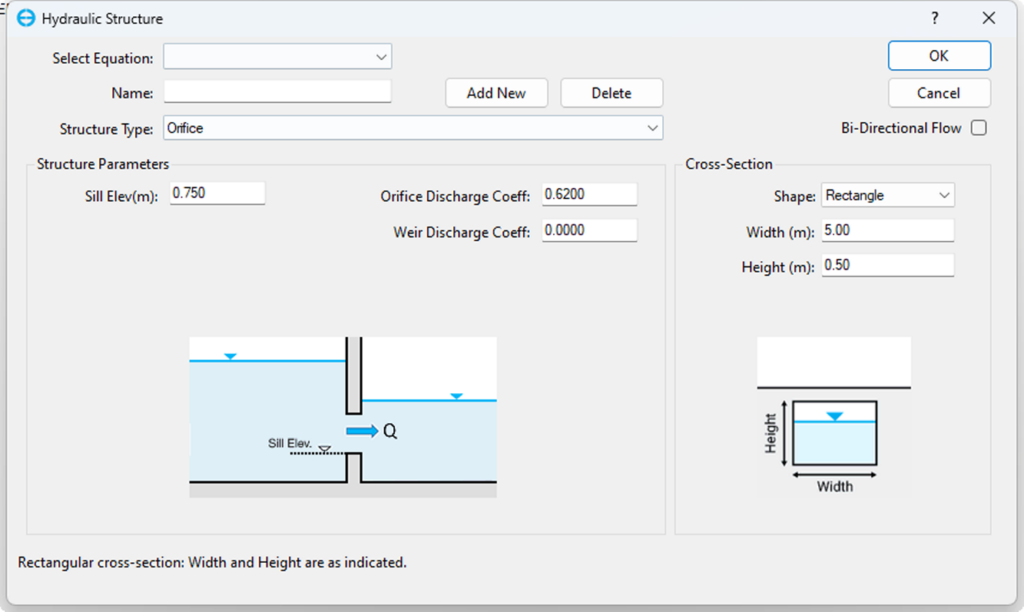The image size is (1024, 612).
Task: Click into the Name text field
Action: [x=278, y=92]
